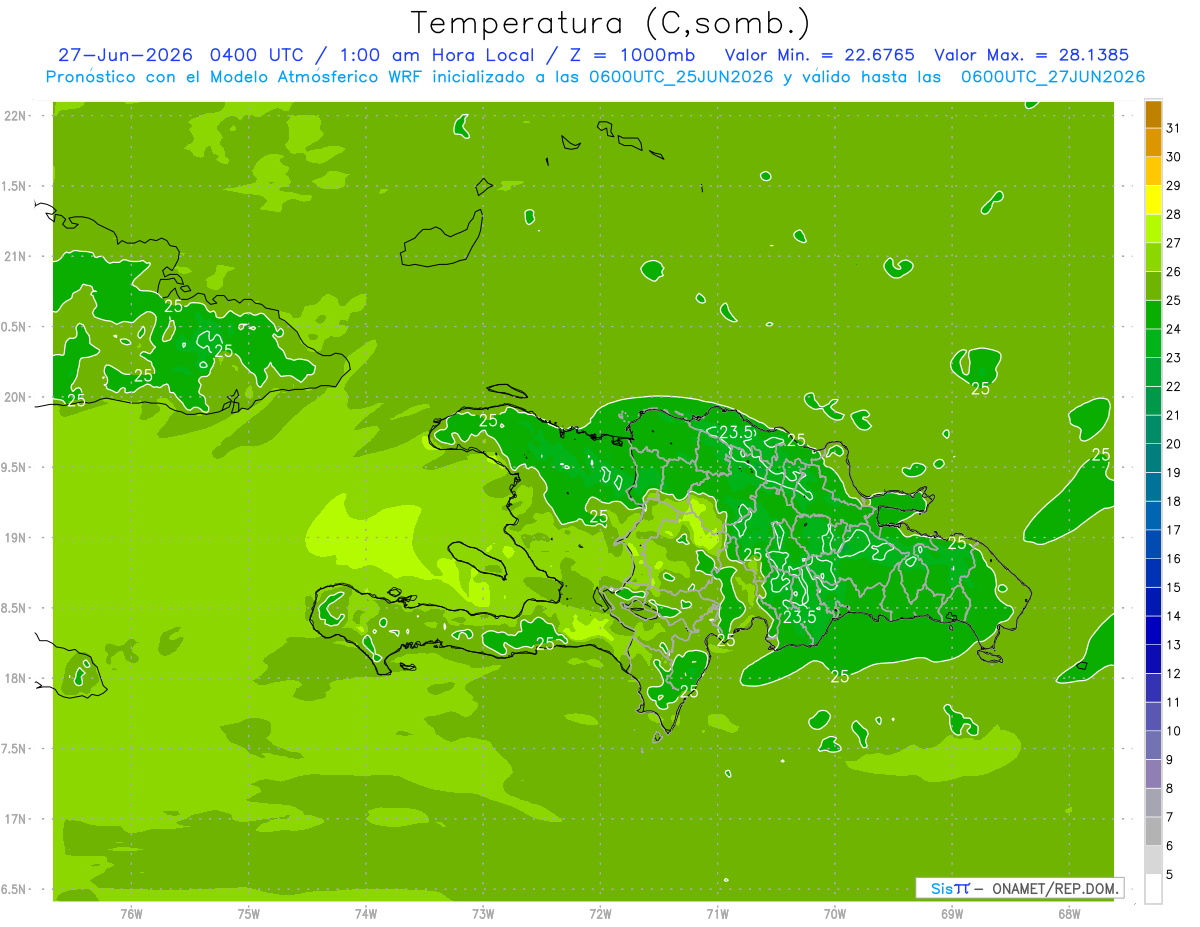Click the '24' label on the color scale
Viewport: 1200px width, 927px height.
click(x=1173, y=329)
